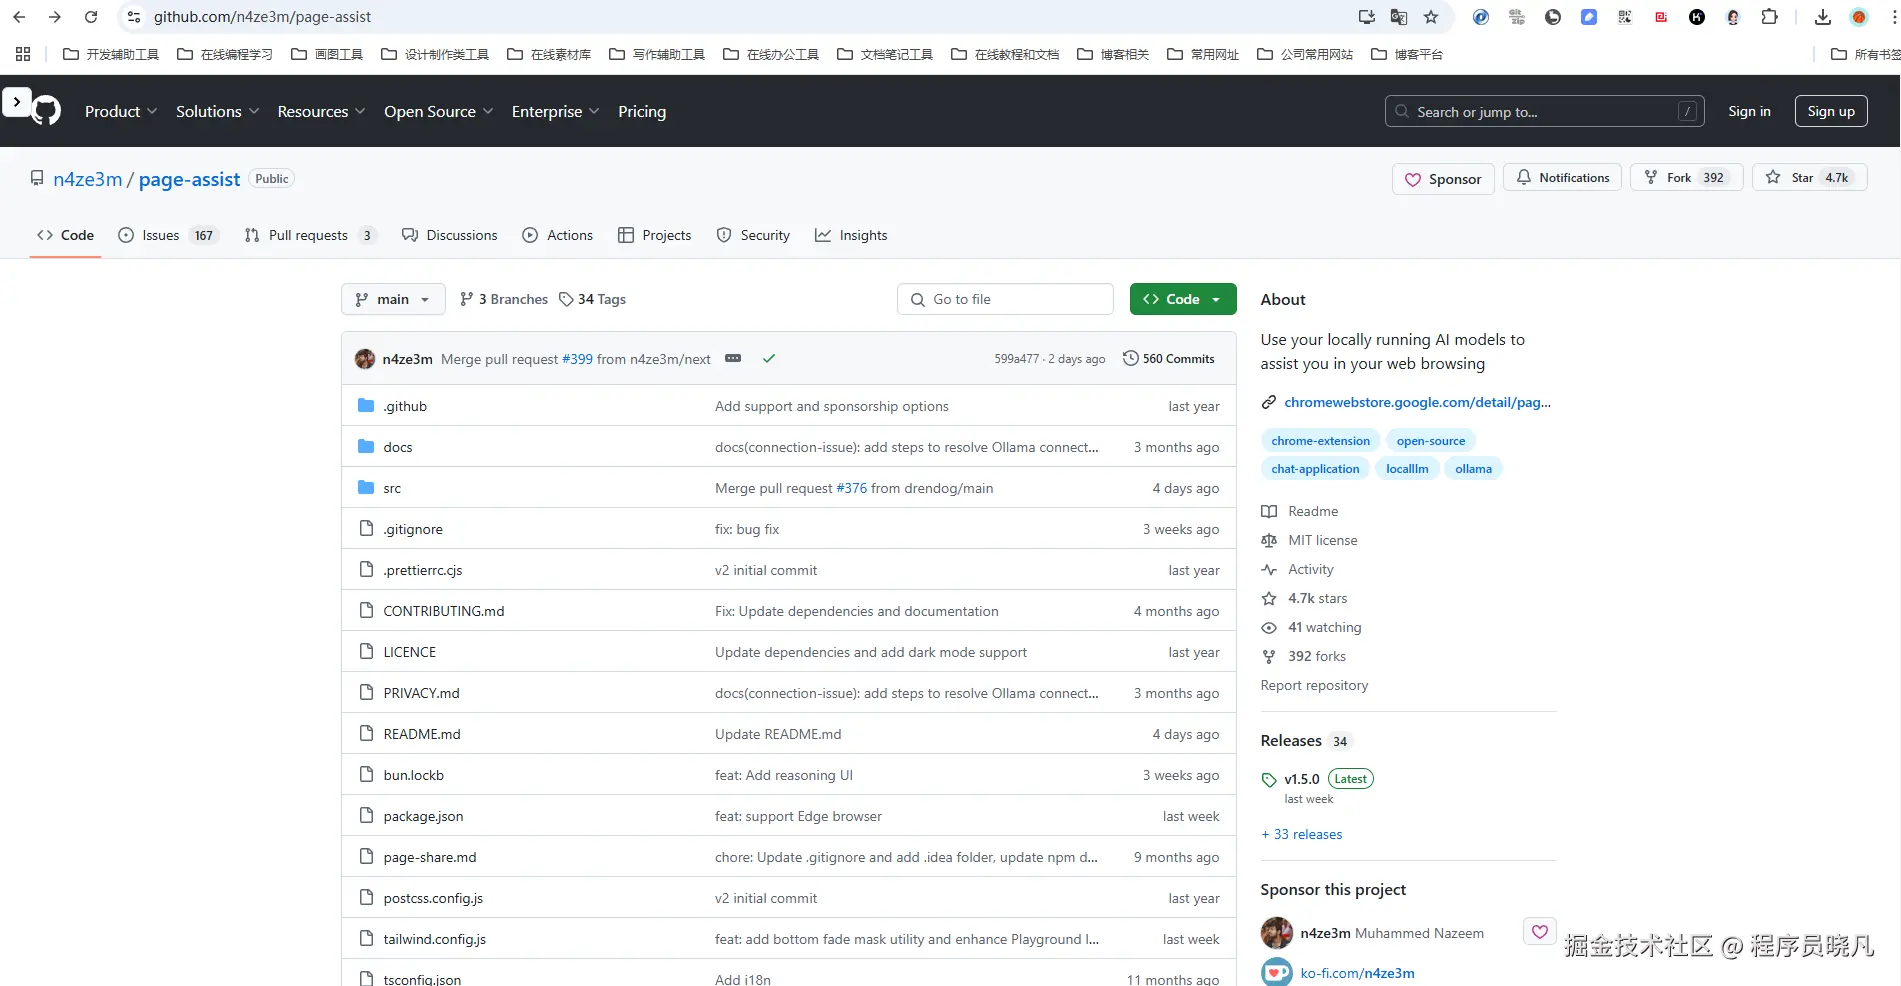Click the n4ze3m avatar in the commit row
The height and width of the screenshot is (986, 1901).
tap(365, 359)
